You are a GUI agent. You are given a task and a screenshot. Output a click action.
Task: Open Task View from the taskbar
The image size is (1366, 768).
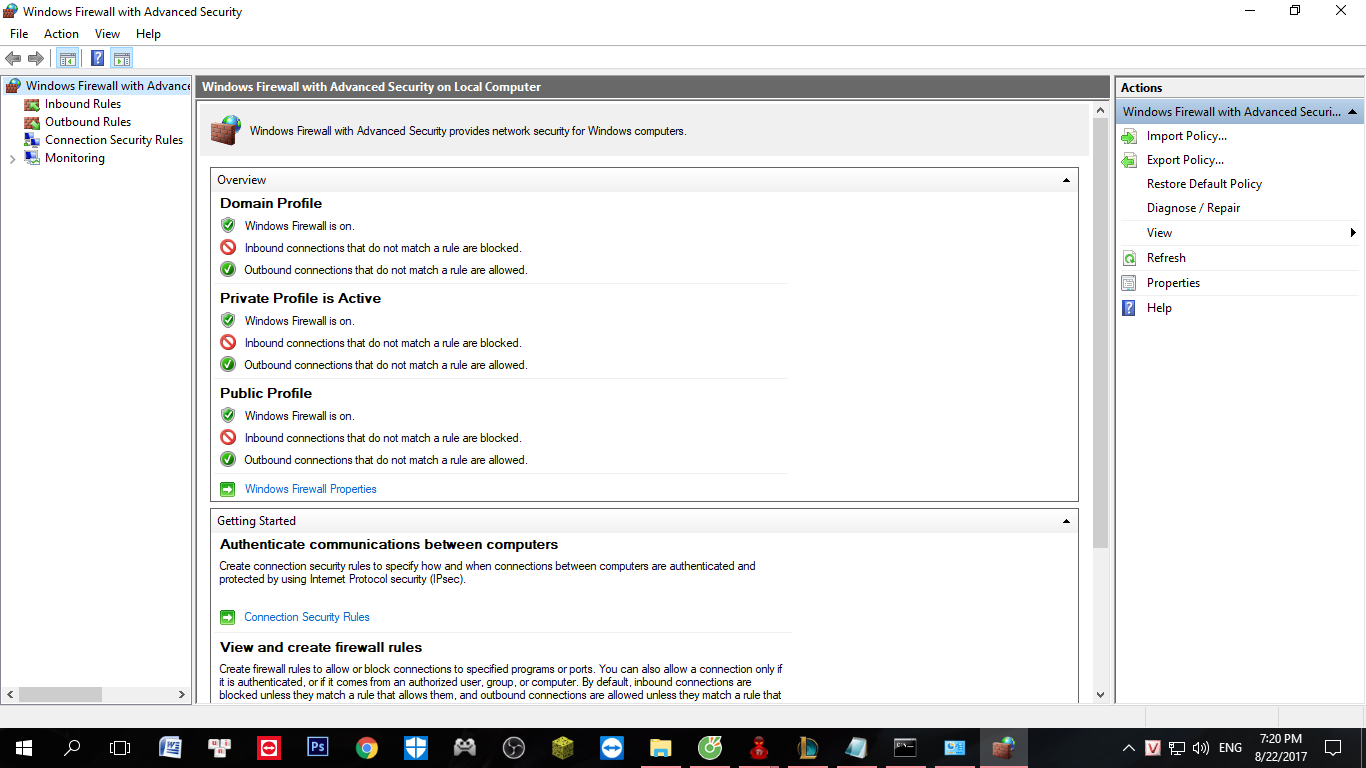[x=120, y=747]
